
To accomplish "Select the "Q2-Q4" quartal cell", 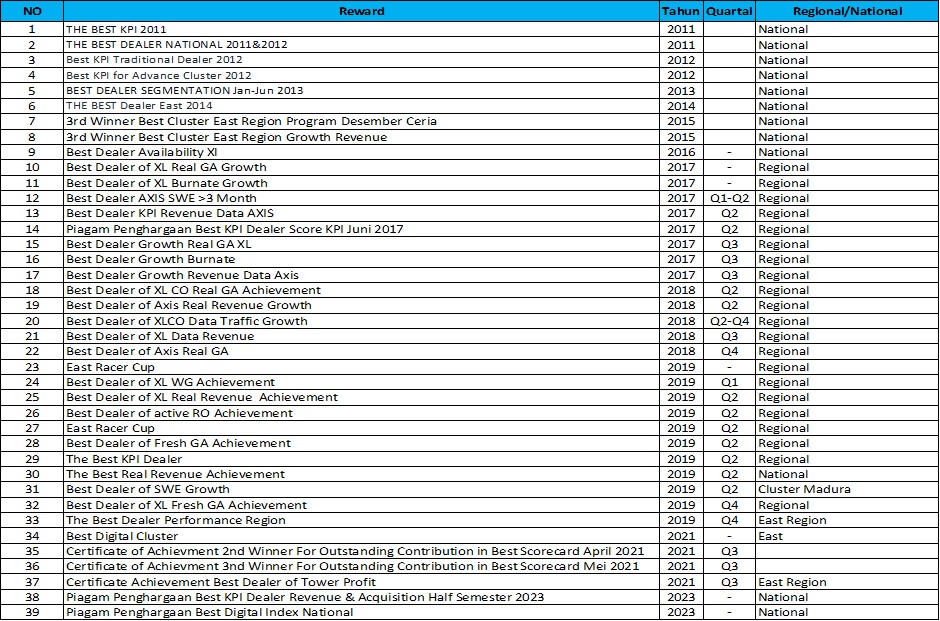I will [x=729, y=321].
